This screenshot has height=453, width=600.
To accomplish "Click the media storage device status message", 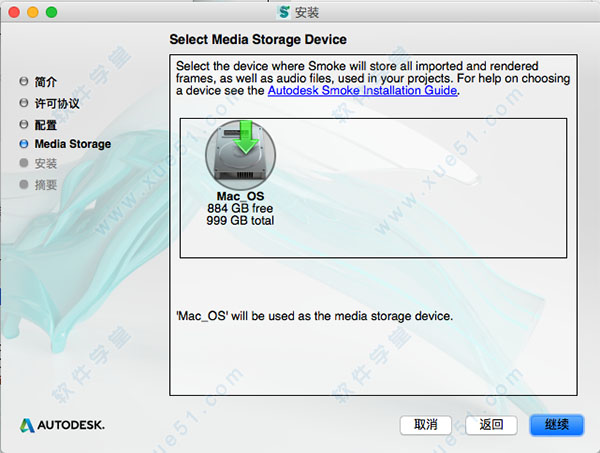I will click(x=315, y=316).
